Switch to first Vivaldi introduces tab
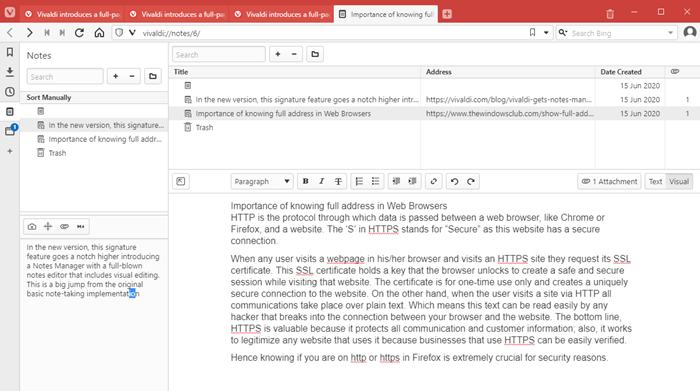 73,14
